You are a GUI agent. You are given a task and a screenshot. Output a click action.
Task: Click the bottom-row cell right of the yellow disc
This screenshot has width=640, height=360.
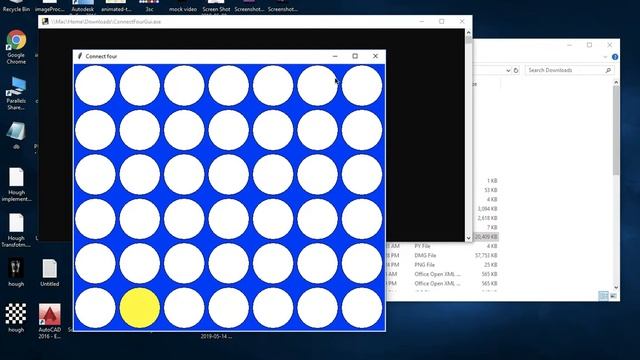[184, 308]
